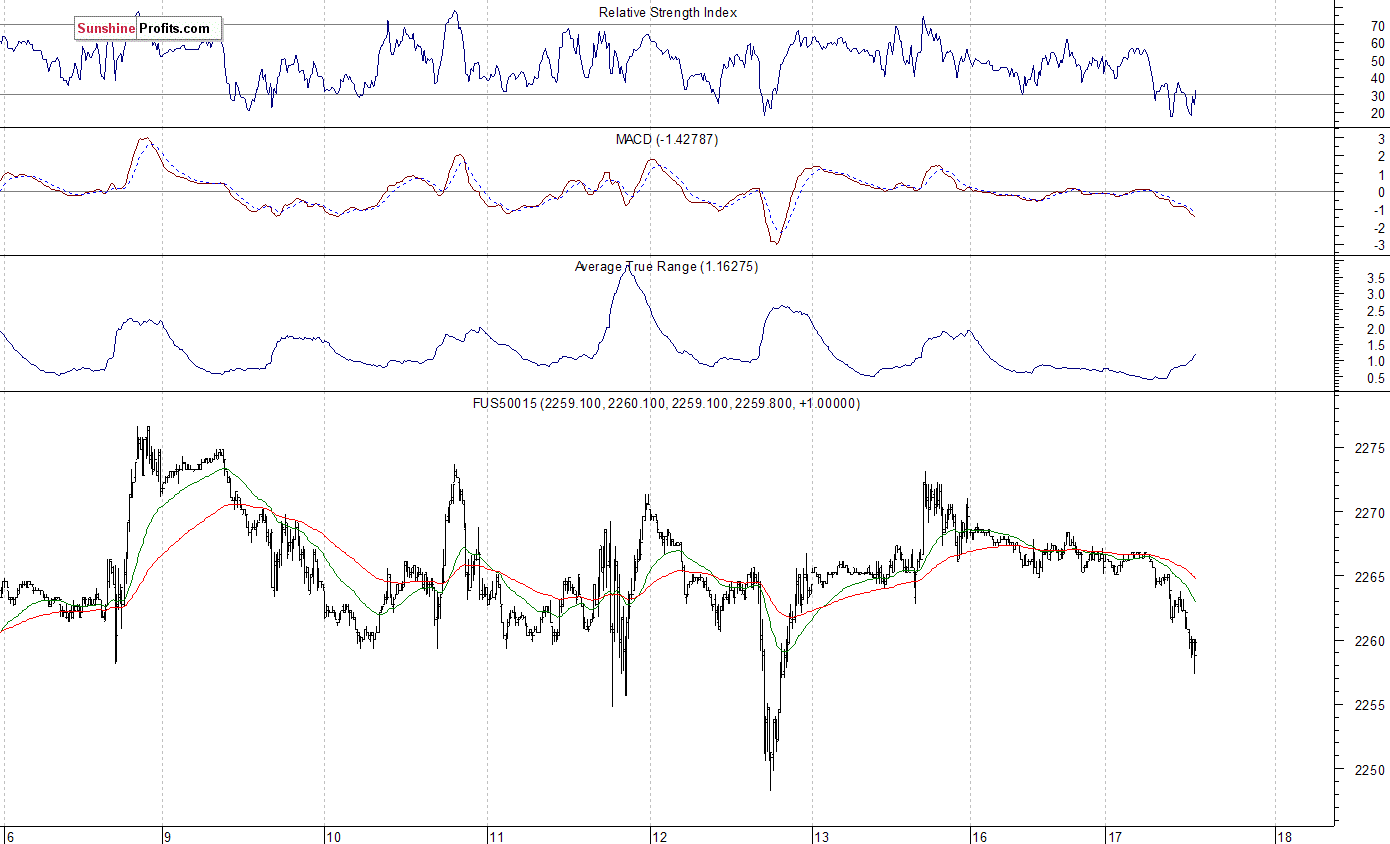Click price axis label 2255

pos(1371,705)
